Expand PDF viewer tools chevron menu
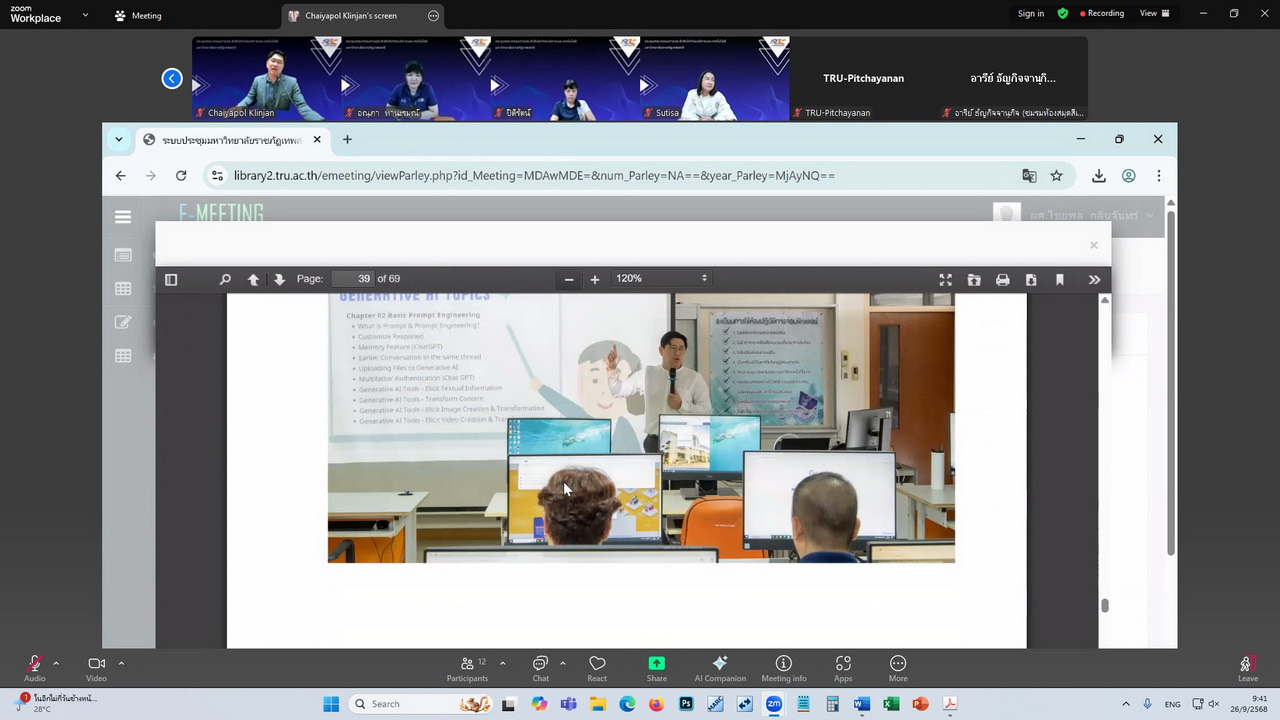The image size is (1280, 720). click(x=1094, y=280)
